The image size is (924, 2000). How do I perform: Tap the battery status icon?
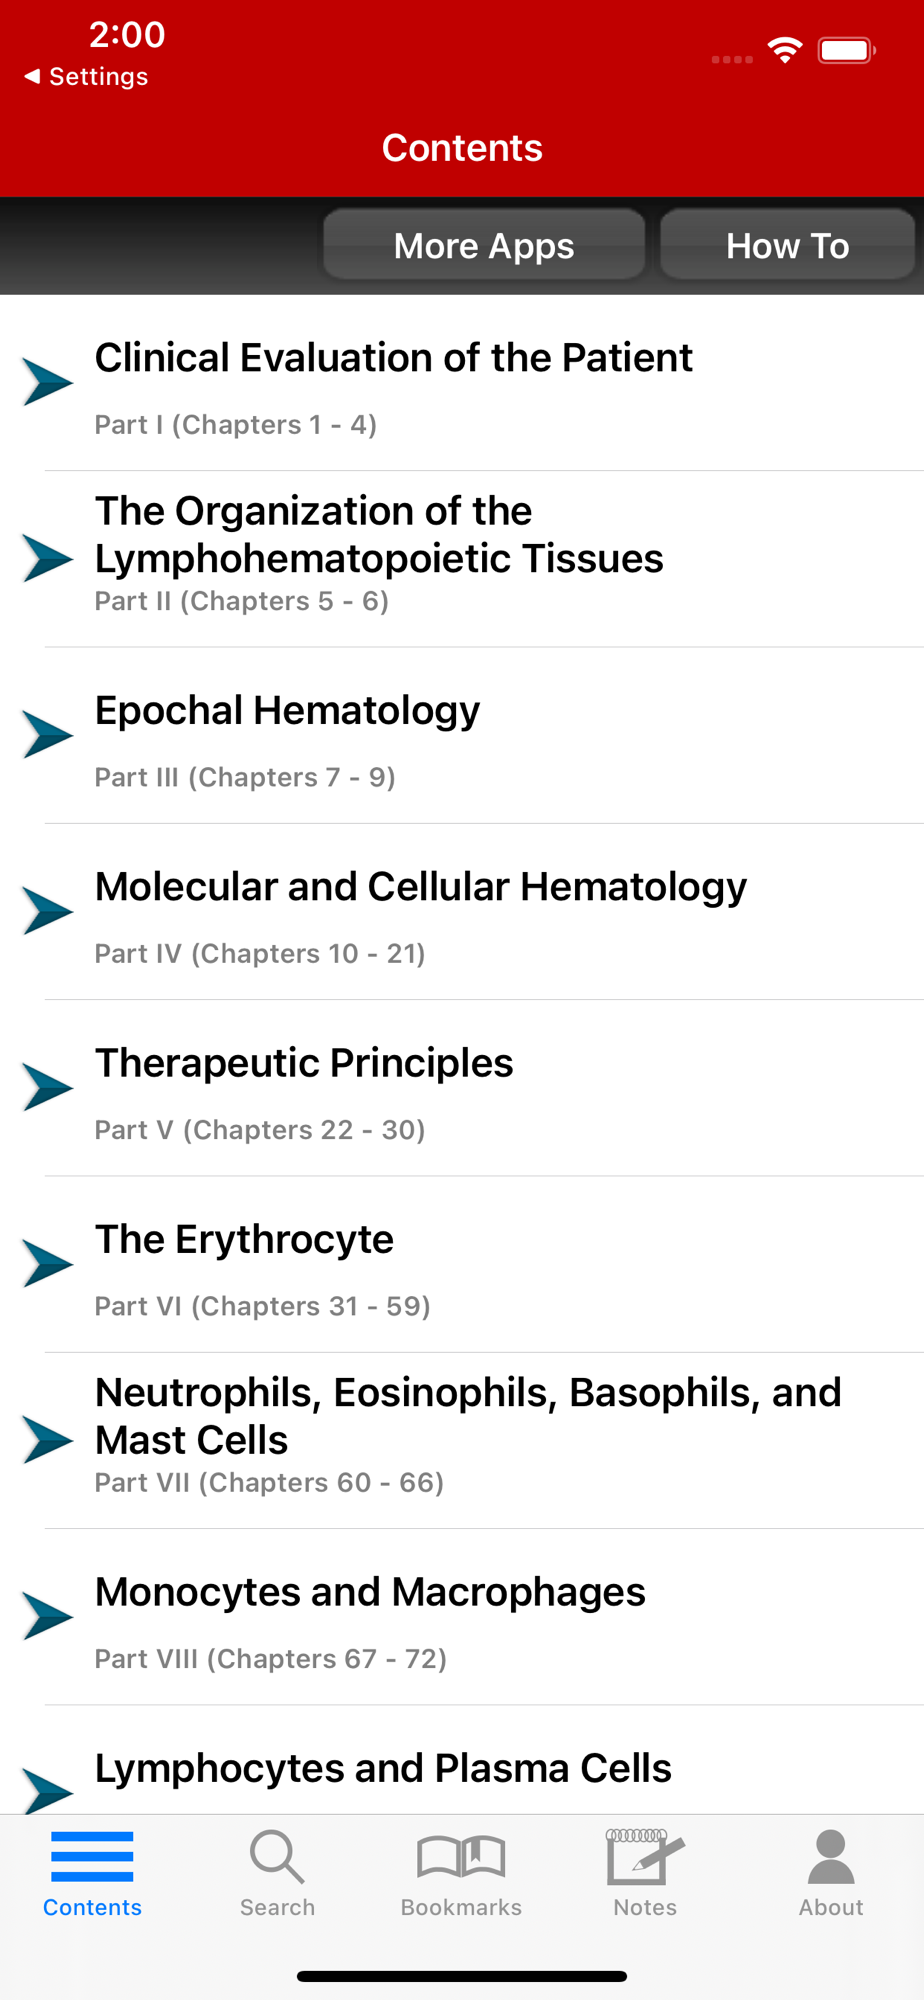[846, 50]
